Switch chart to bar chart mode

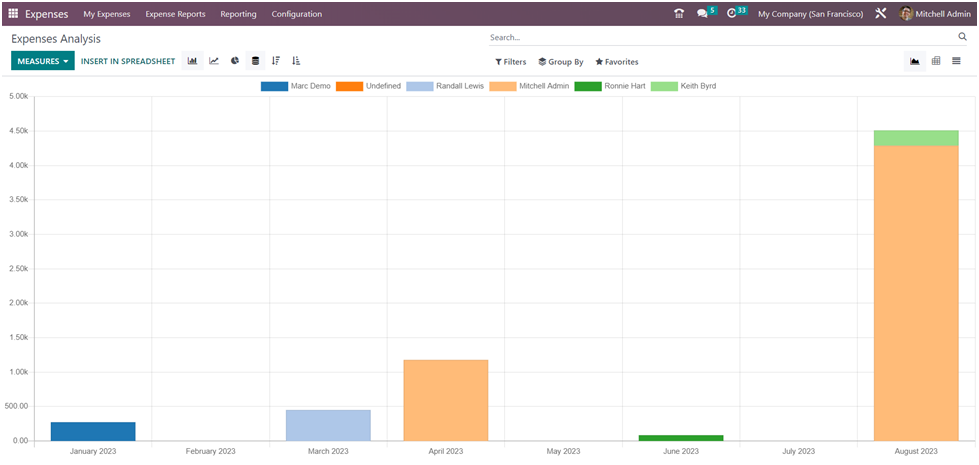pos(192,61)
